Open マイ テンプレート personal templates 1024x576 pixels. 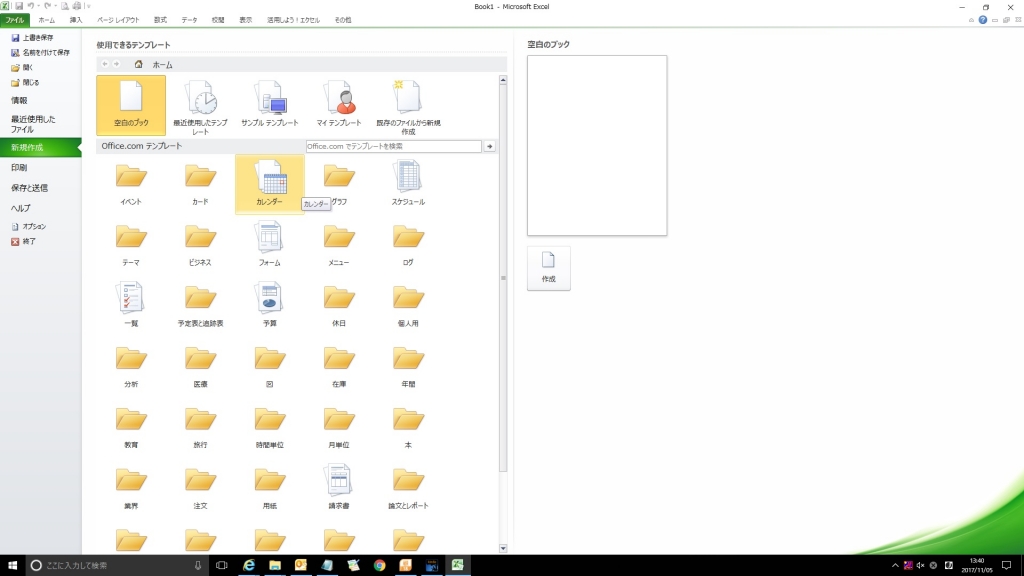(x=339, y=104)
